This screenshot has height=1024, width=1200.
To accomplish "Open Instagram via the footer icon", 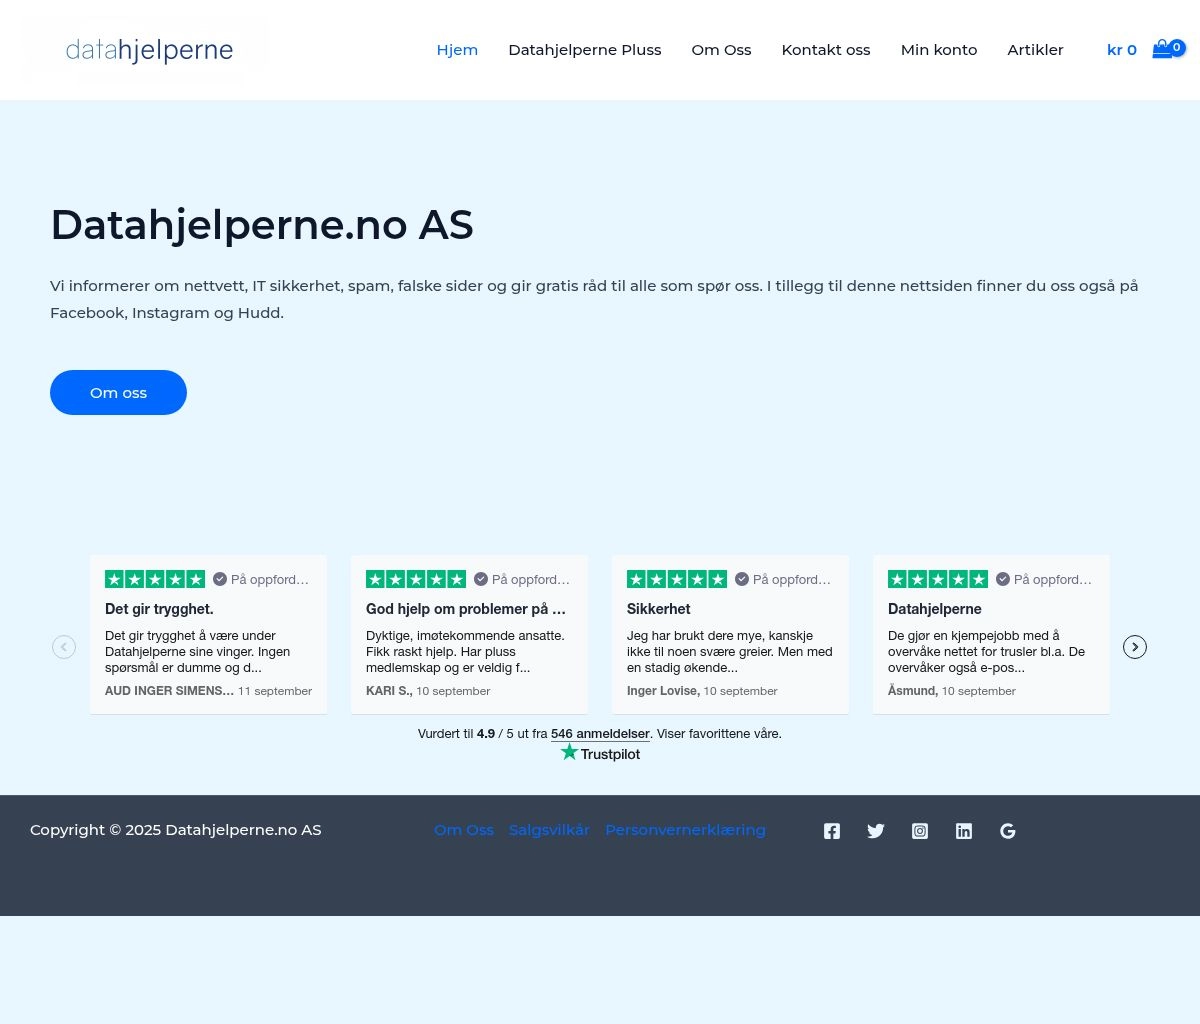I will coord(920,831).
